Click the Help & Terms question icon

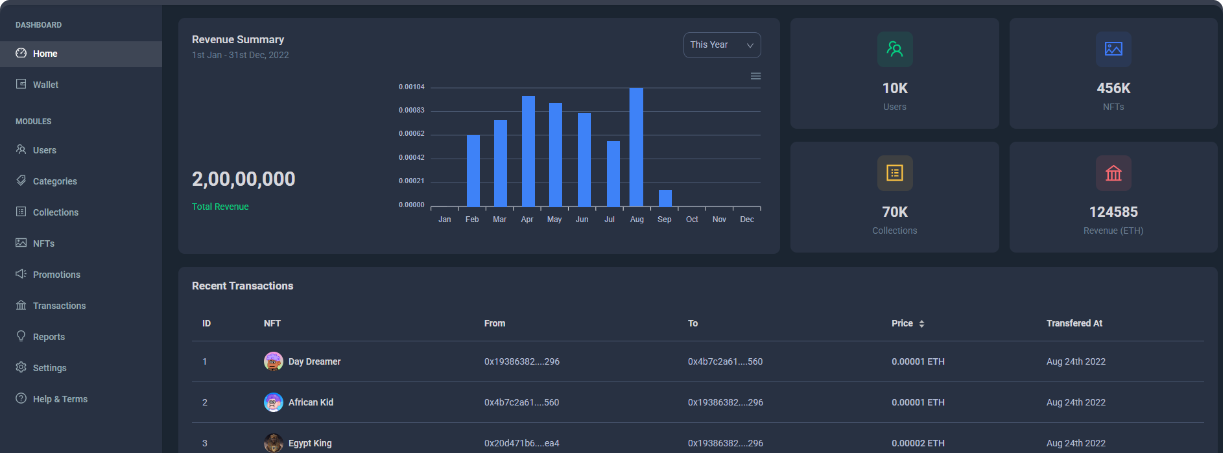pyautogui.click(x=21, y=399)
